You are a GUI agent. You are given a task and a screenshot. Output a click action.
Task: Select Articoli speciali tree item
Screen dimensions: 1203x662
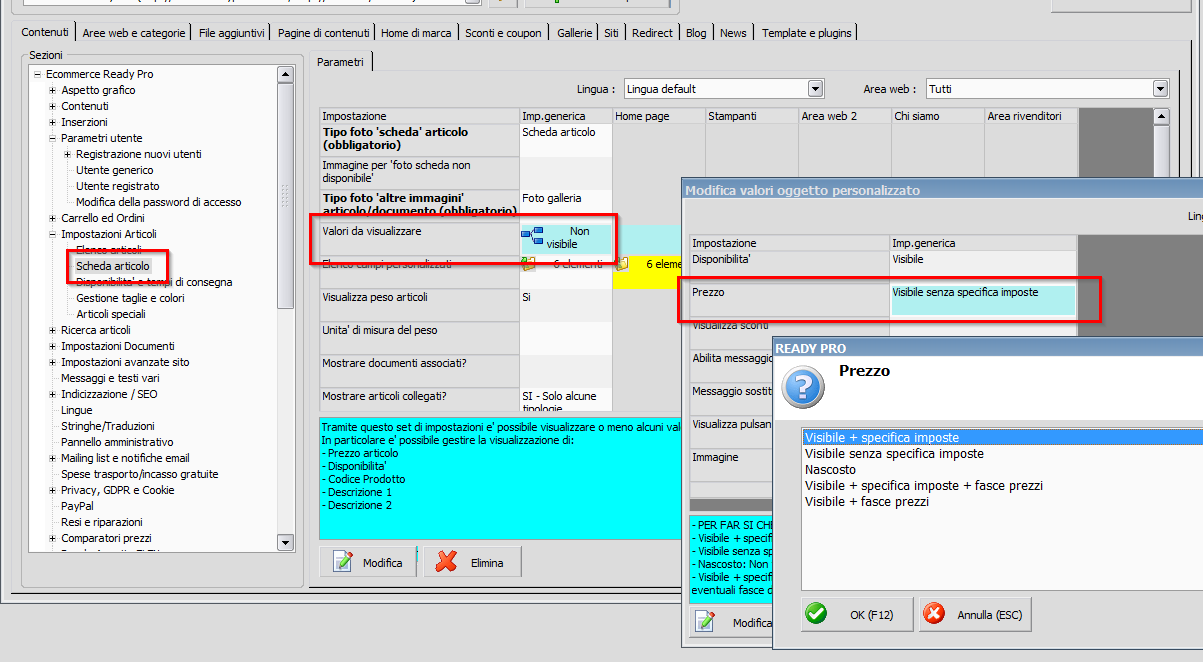click(111, 314)
